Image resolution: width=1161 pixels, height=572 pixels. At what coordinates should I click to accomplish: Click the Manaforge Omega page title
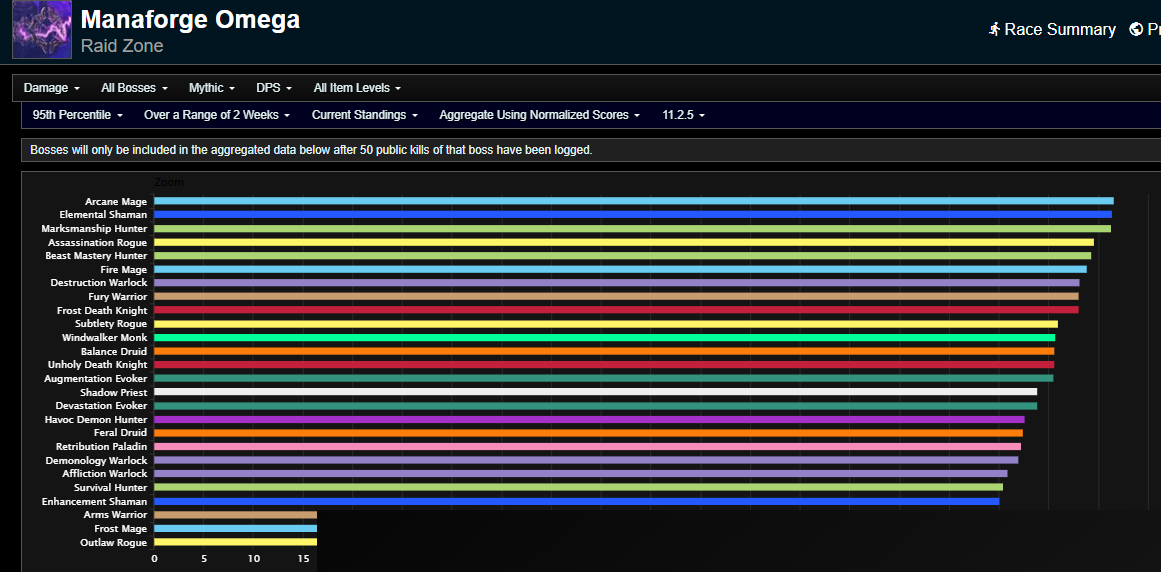pyautogui.click(x=190, y=20)
